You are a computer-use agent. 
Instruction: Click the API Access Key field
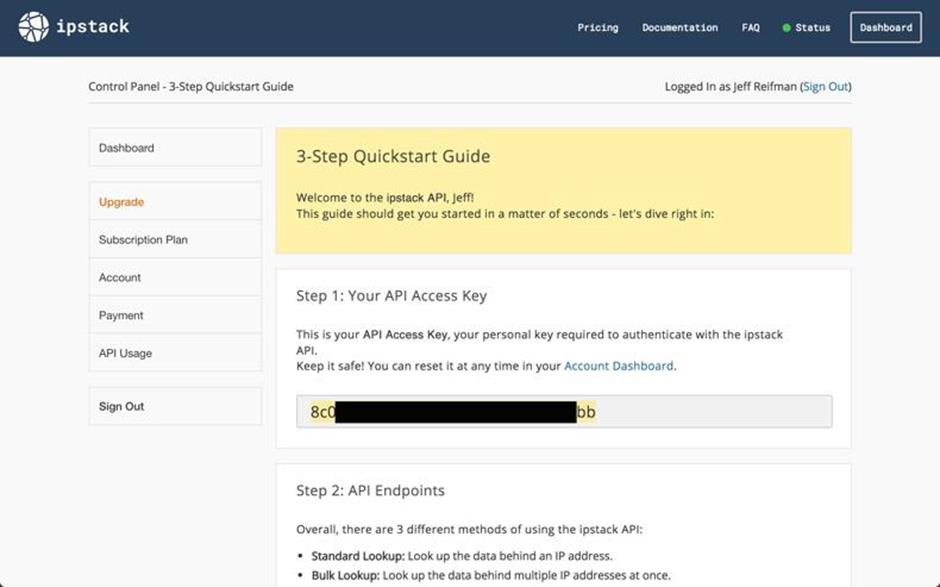564,411
